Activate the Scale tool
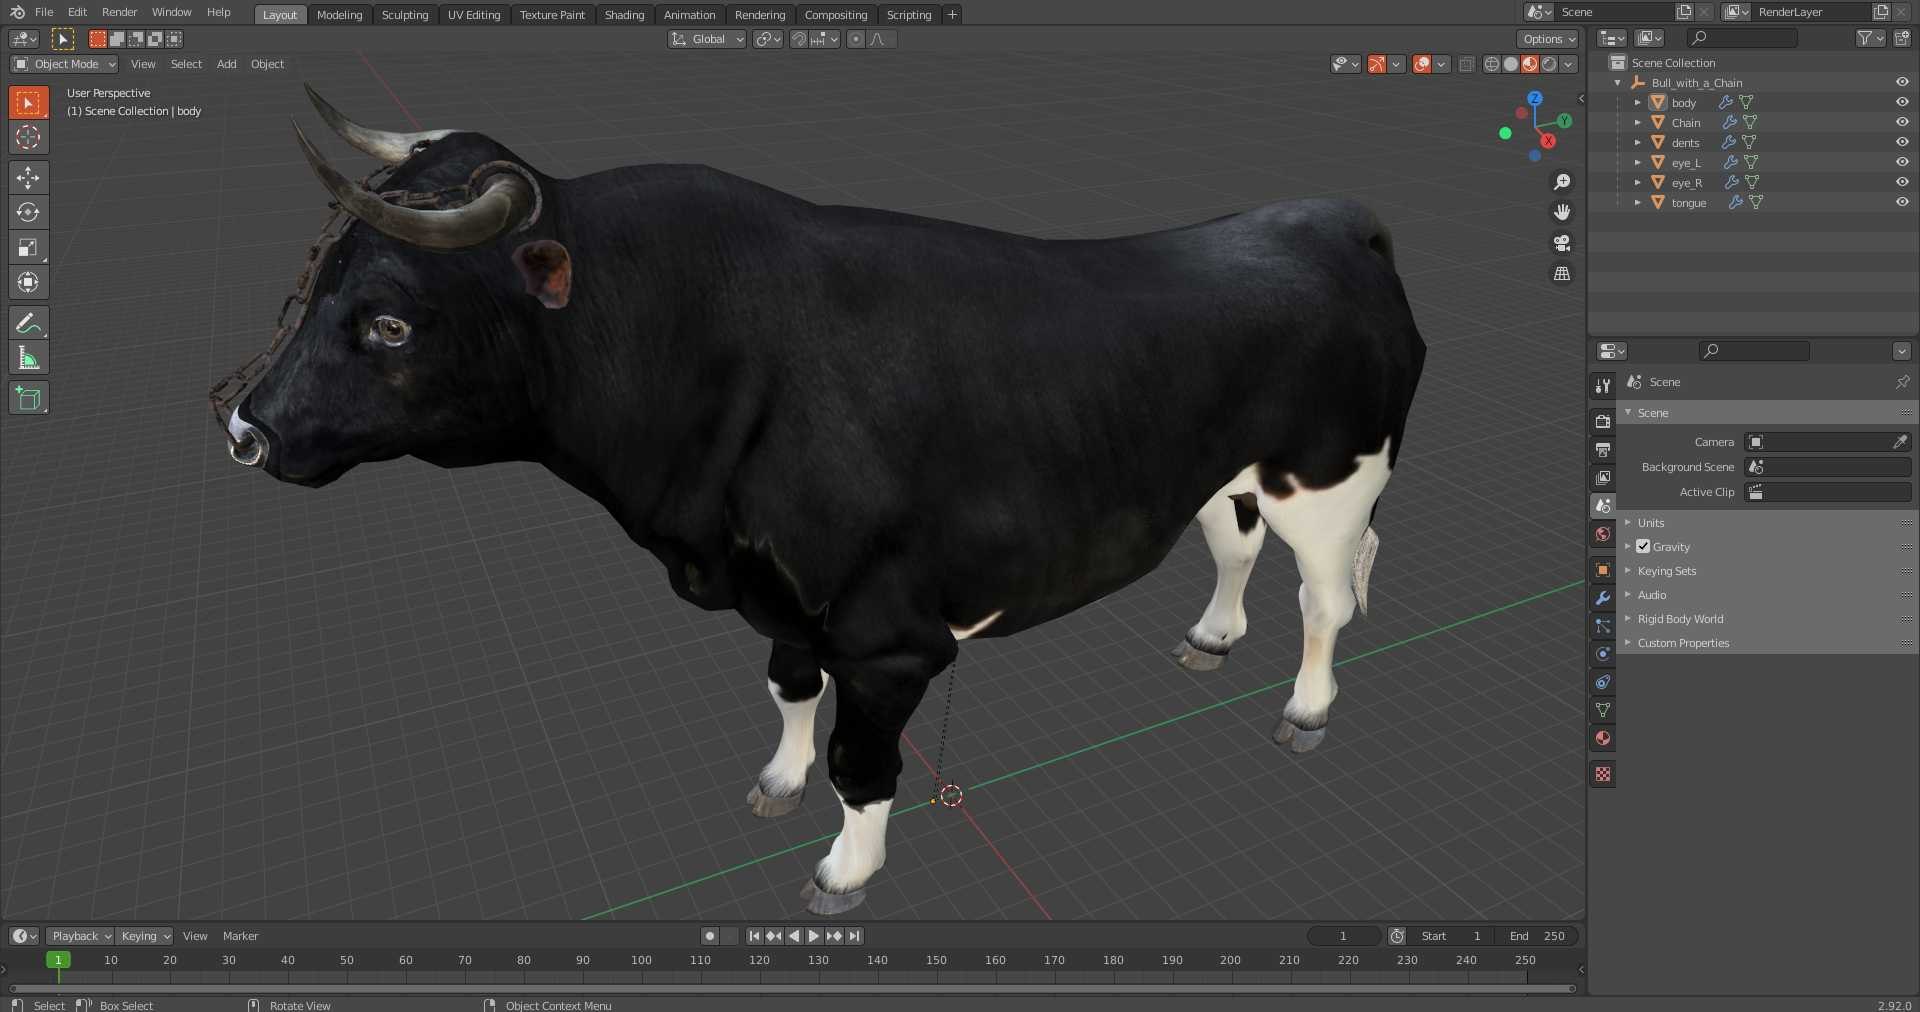 pyautogui.click(x=28, y=248)
